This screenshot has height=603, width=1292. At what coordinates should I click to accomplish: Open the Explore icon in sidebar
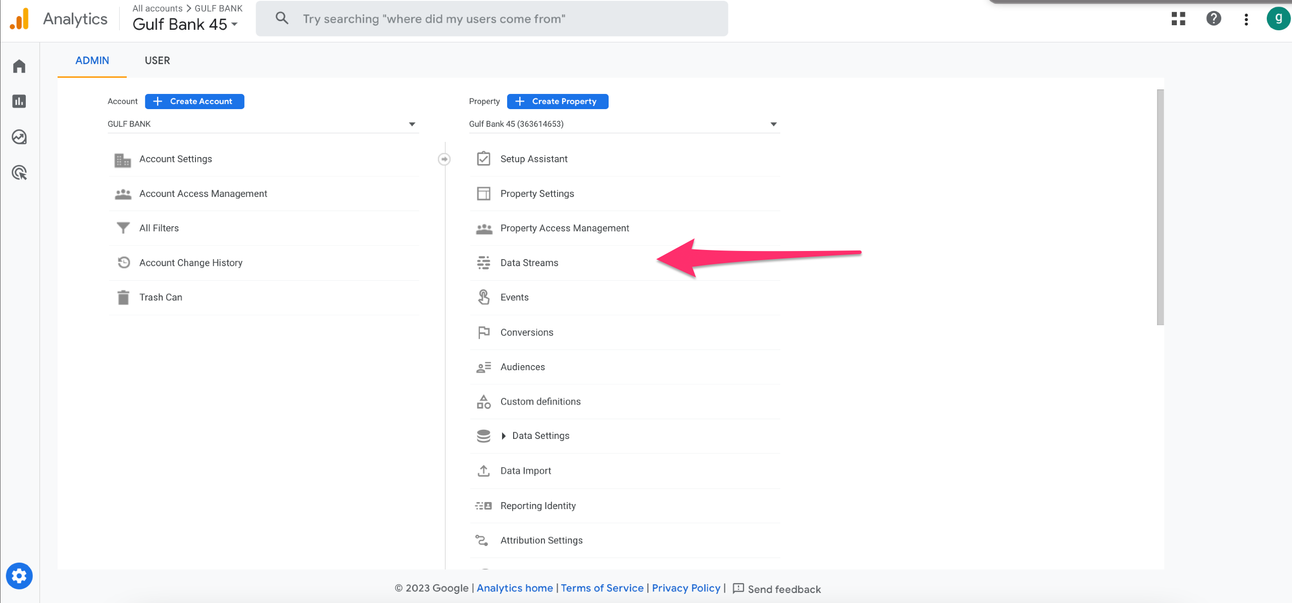[x=19, y=137]
